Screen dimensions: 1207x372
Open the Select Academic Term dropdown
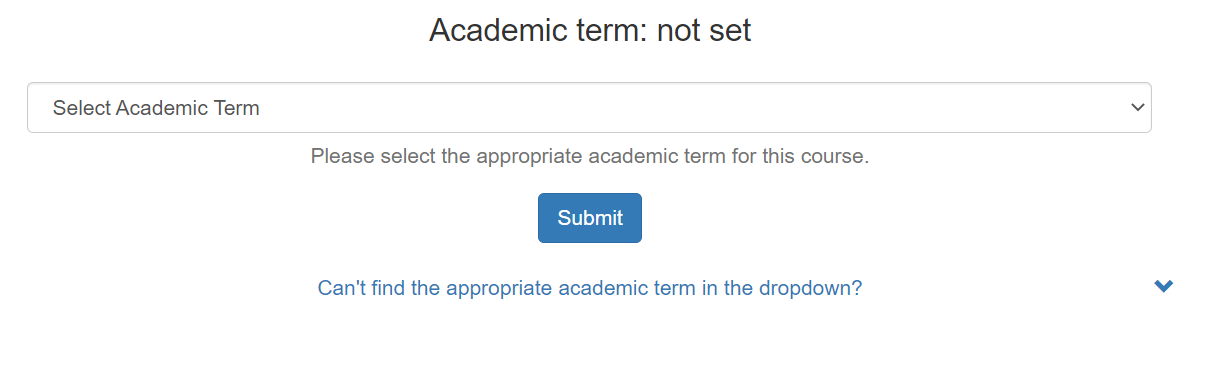pos(589,108)
